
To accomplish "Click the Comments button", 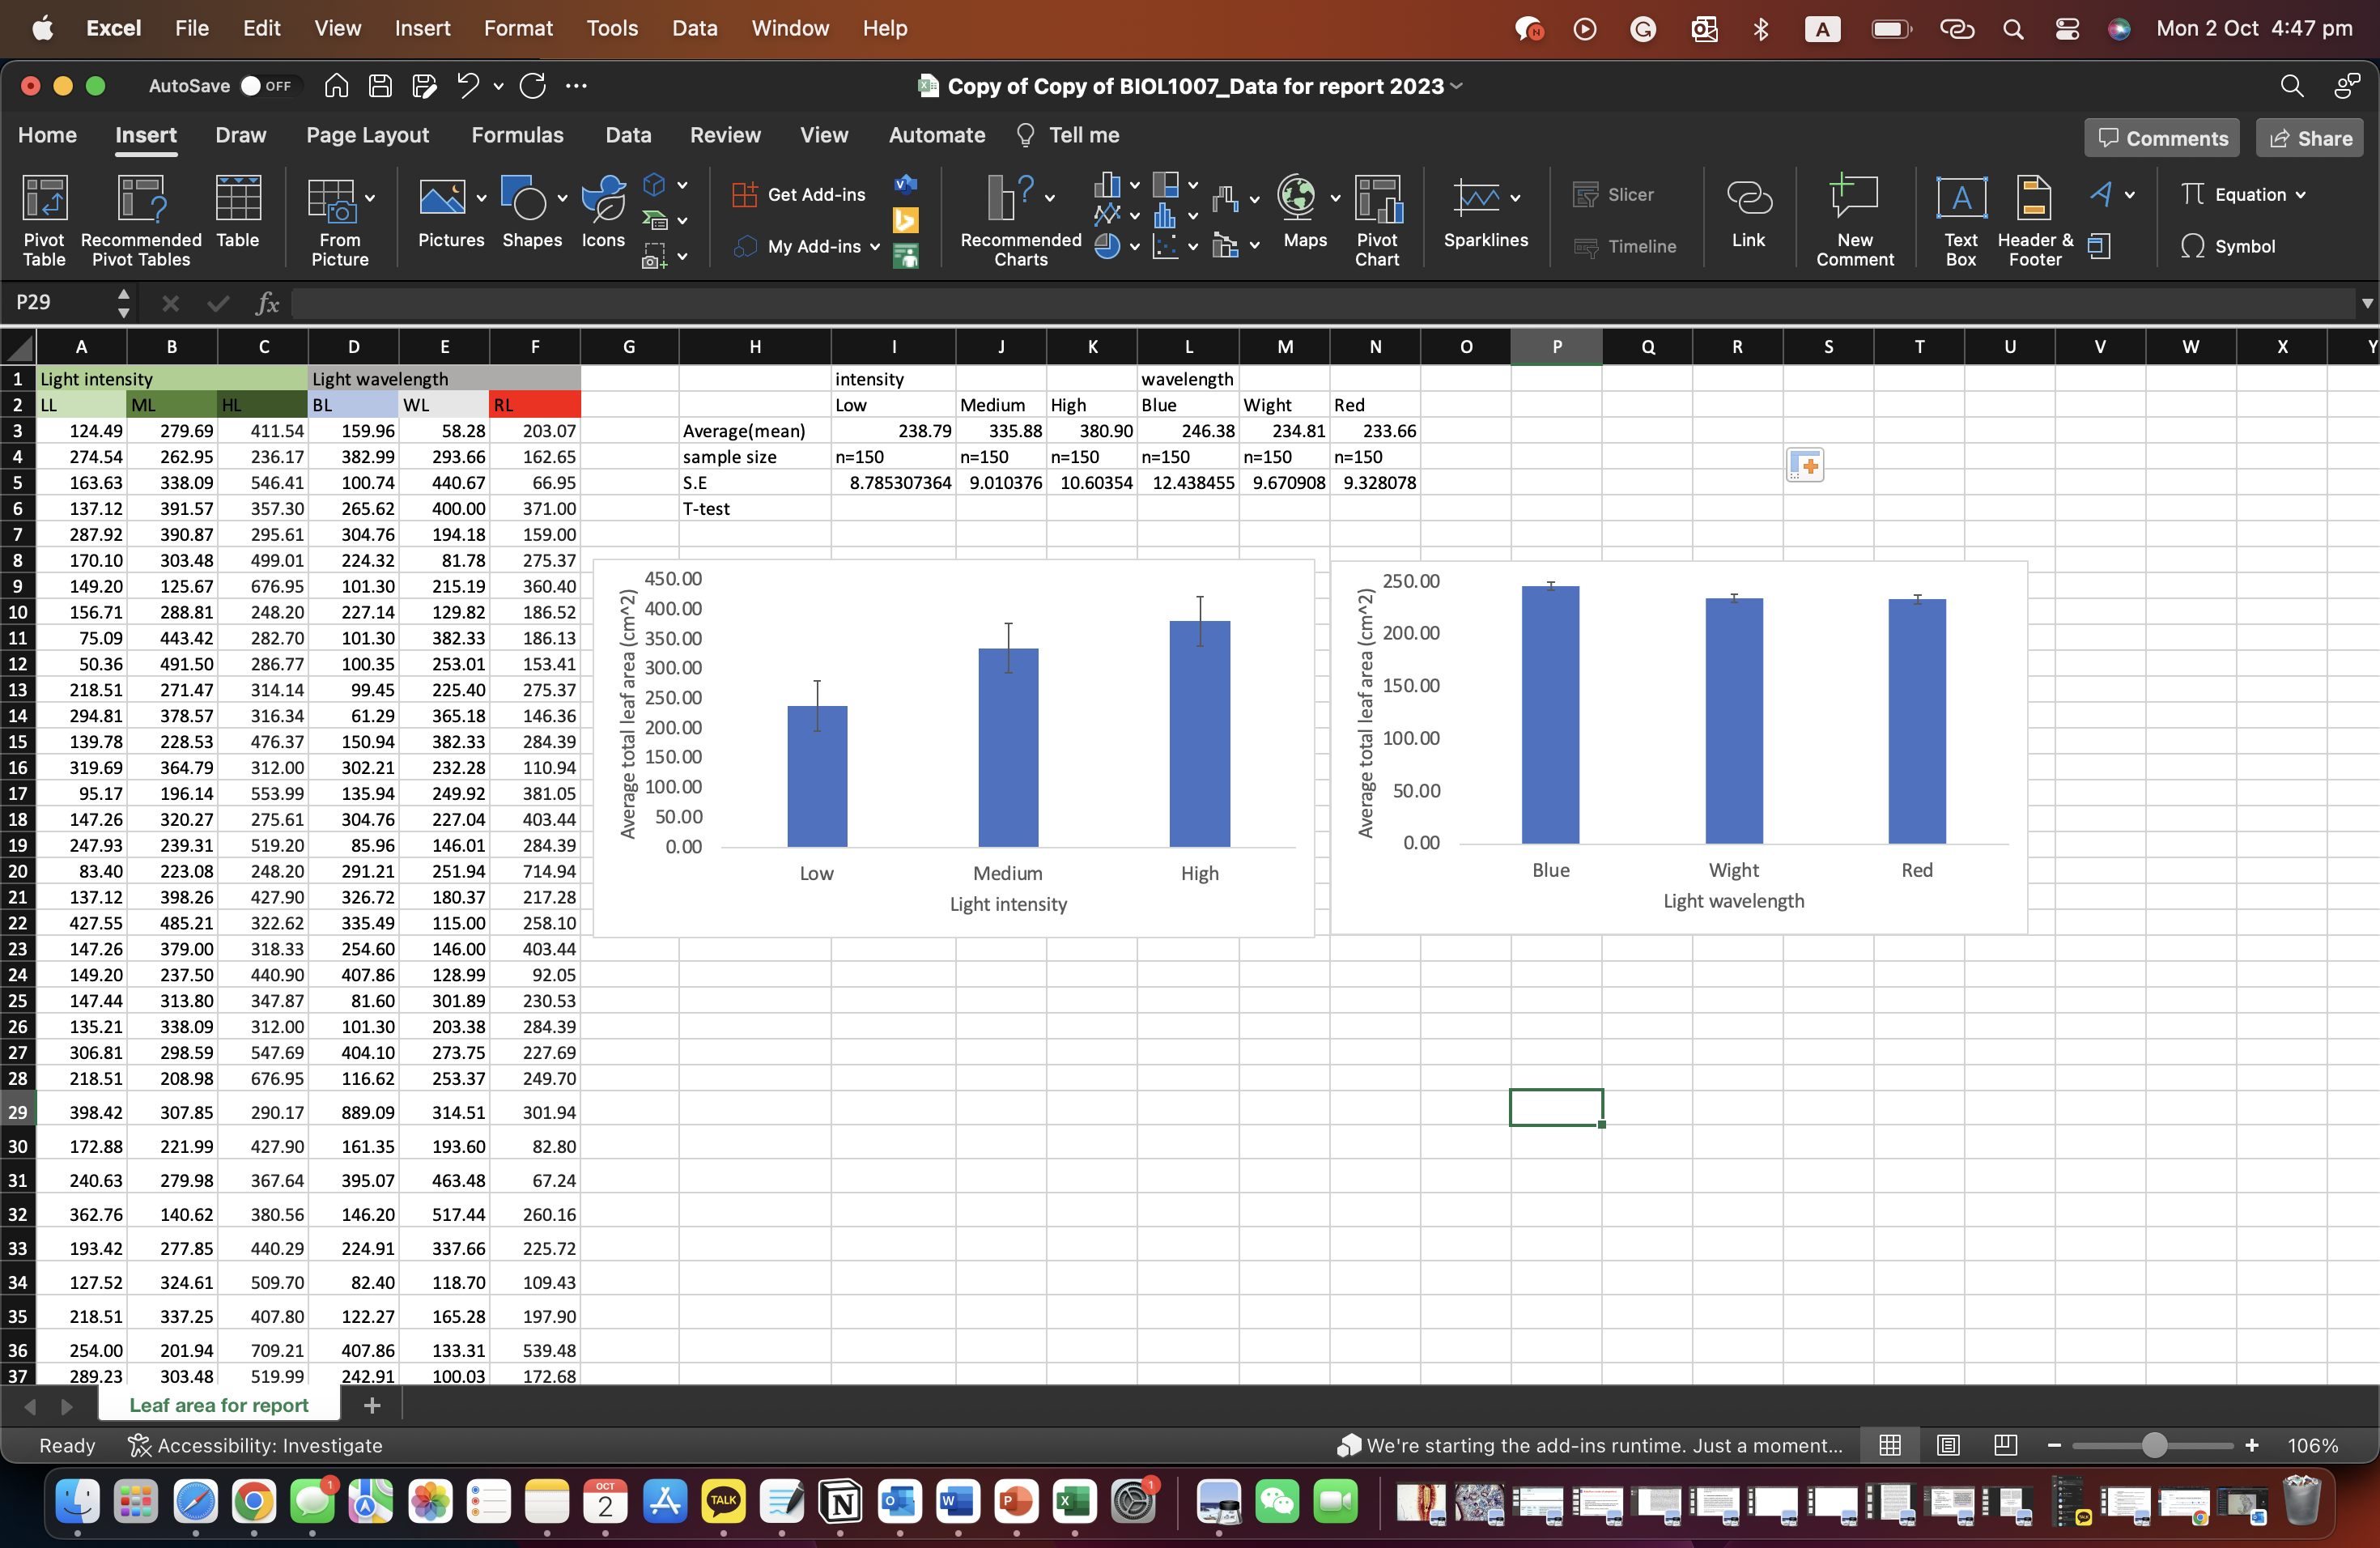I will click(2162, 138).
